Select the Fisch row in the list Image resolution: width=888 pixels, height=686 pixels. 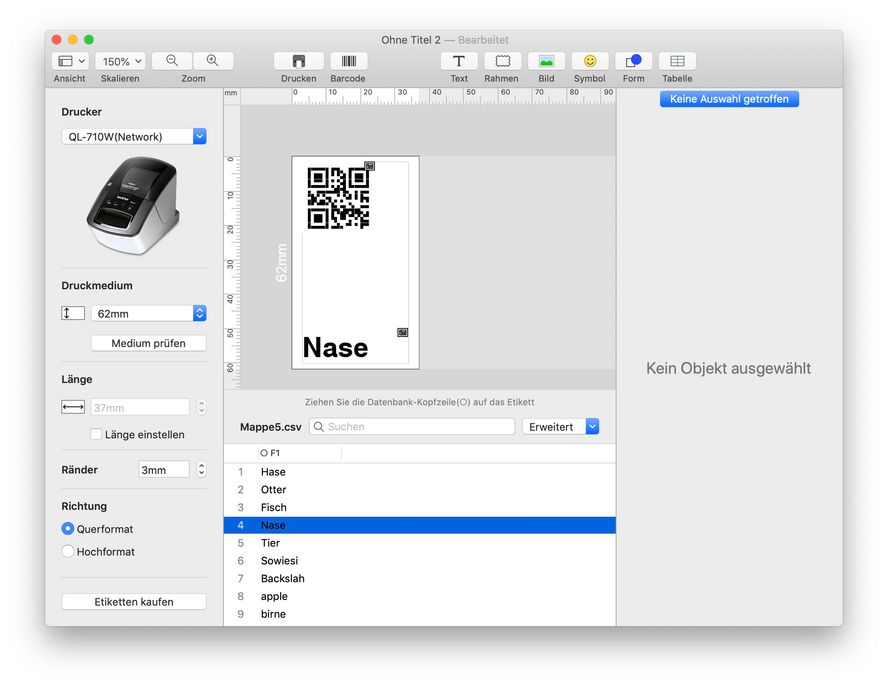click(420, 507)
